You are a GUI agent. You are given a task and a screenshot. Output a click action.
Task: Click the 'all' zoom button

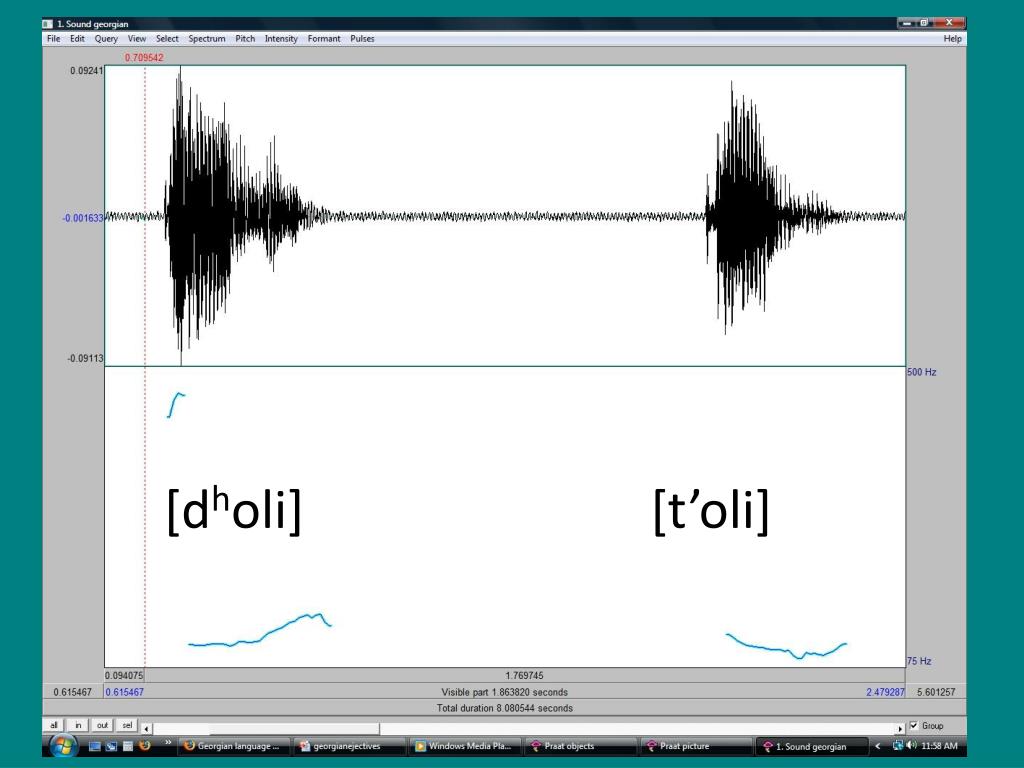coord(54,726)
